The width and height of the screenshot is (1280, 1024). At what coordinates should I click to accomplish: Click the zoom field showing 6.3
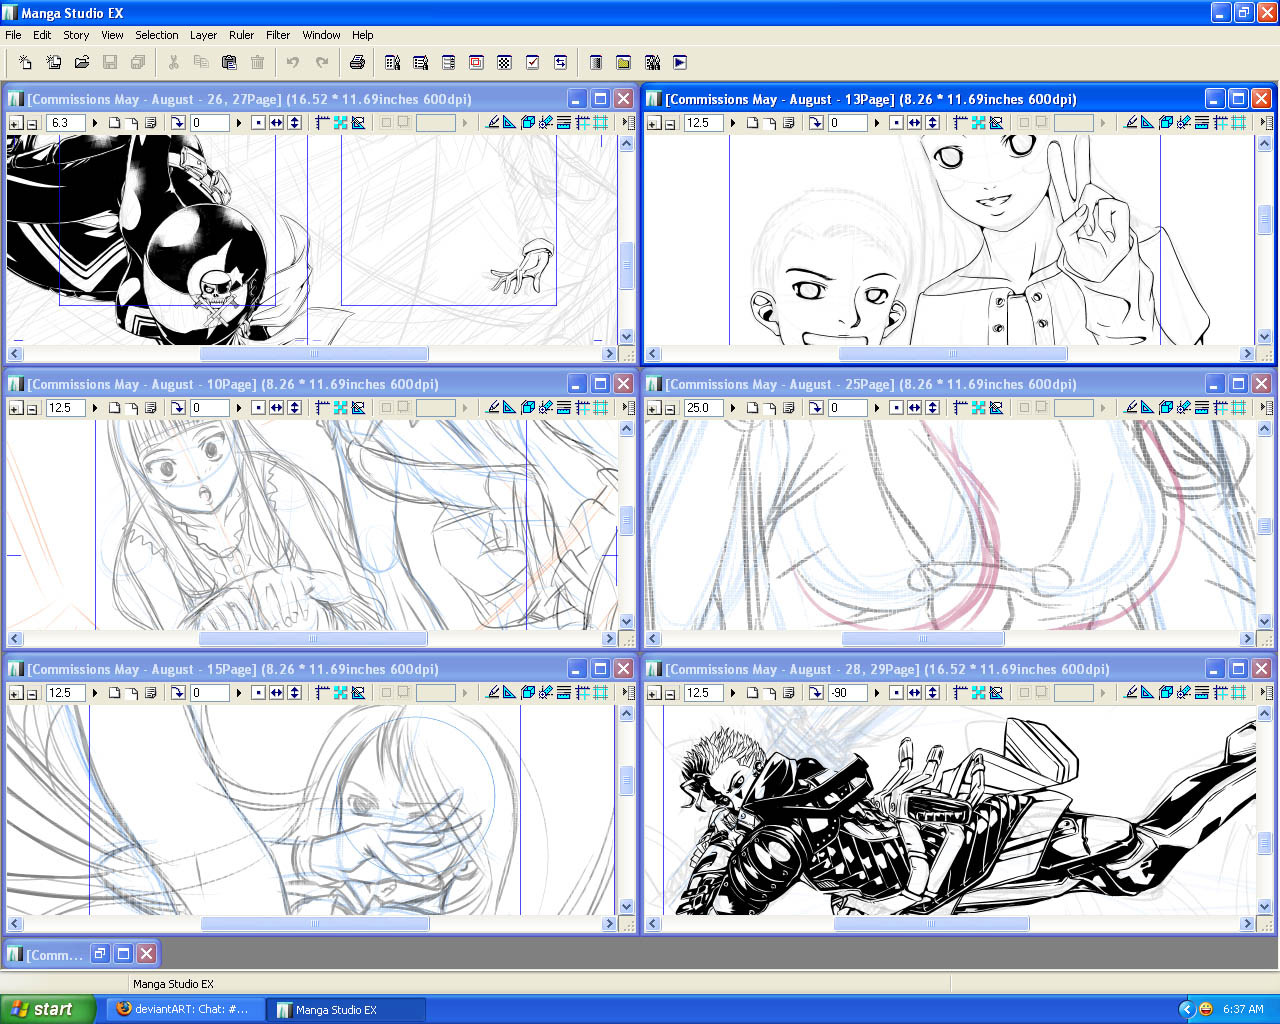66,123
